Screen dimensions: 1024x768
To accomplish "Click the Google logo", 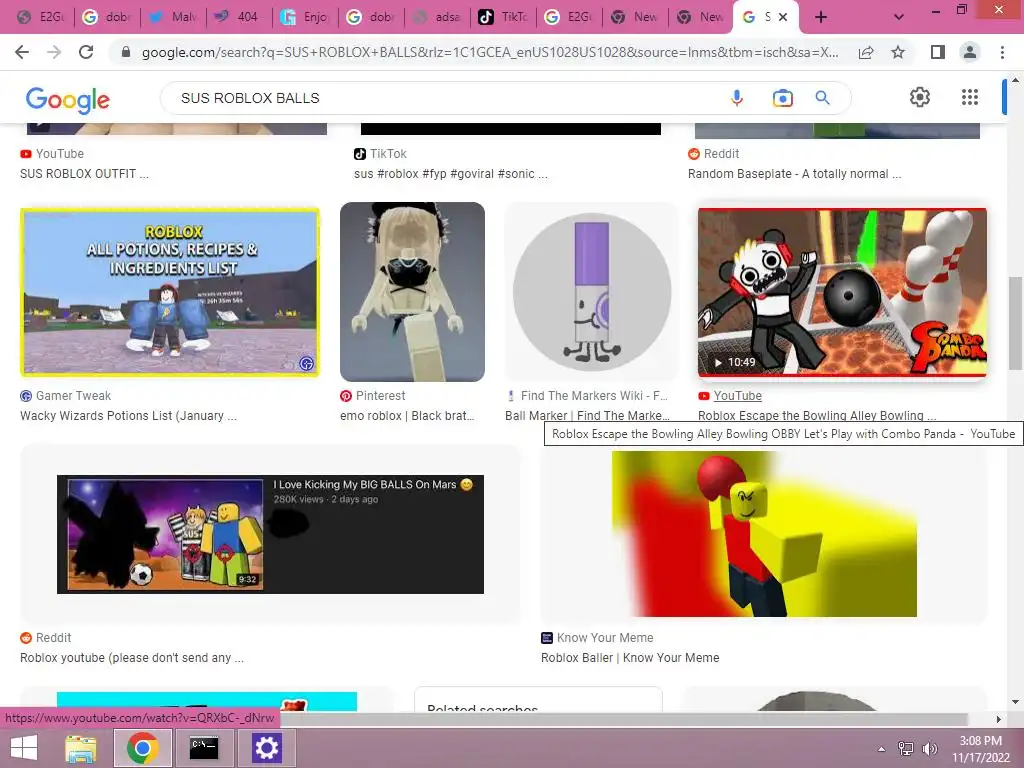I will (x=68, y=99).
